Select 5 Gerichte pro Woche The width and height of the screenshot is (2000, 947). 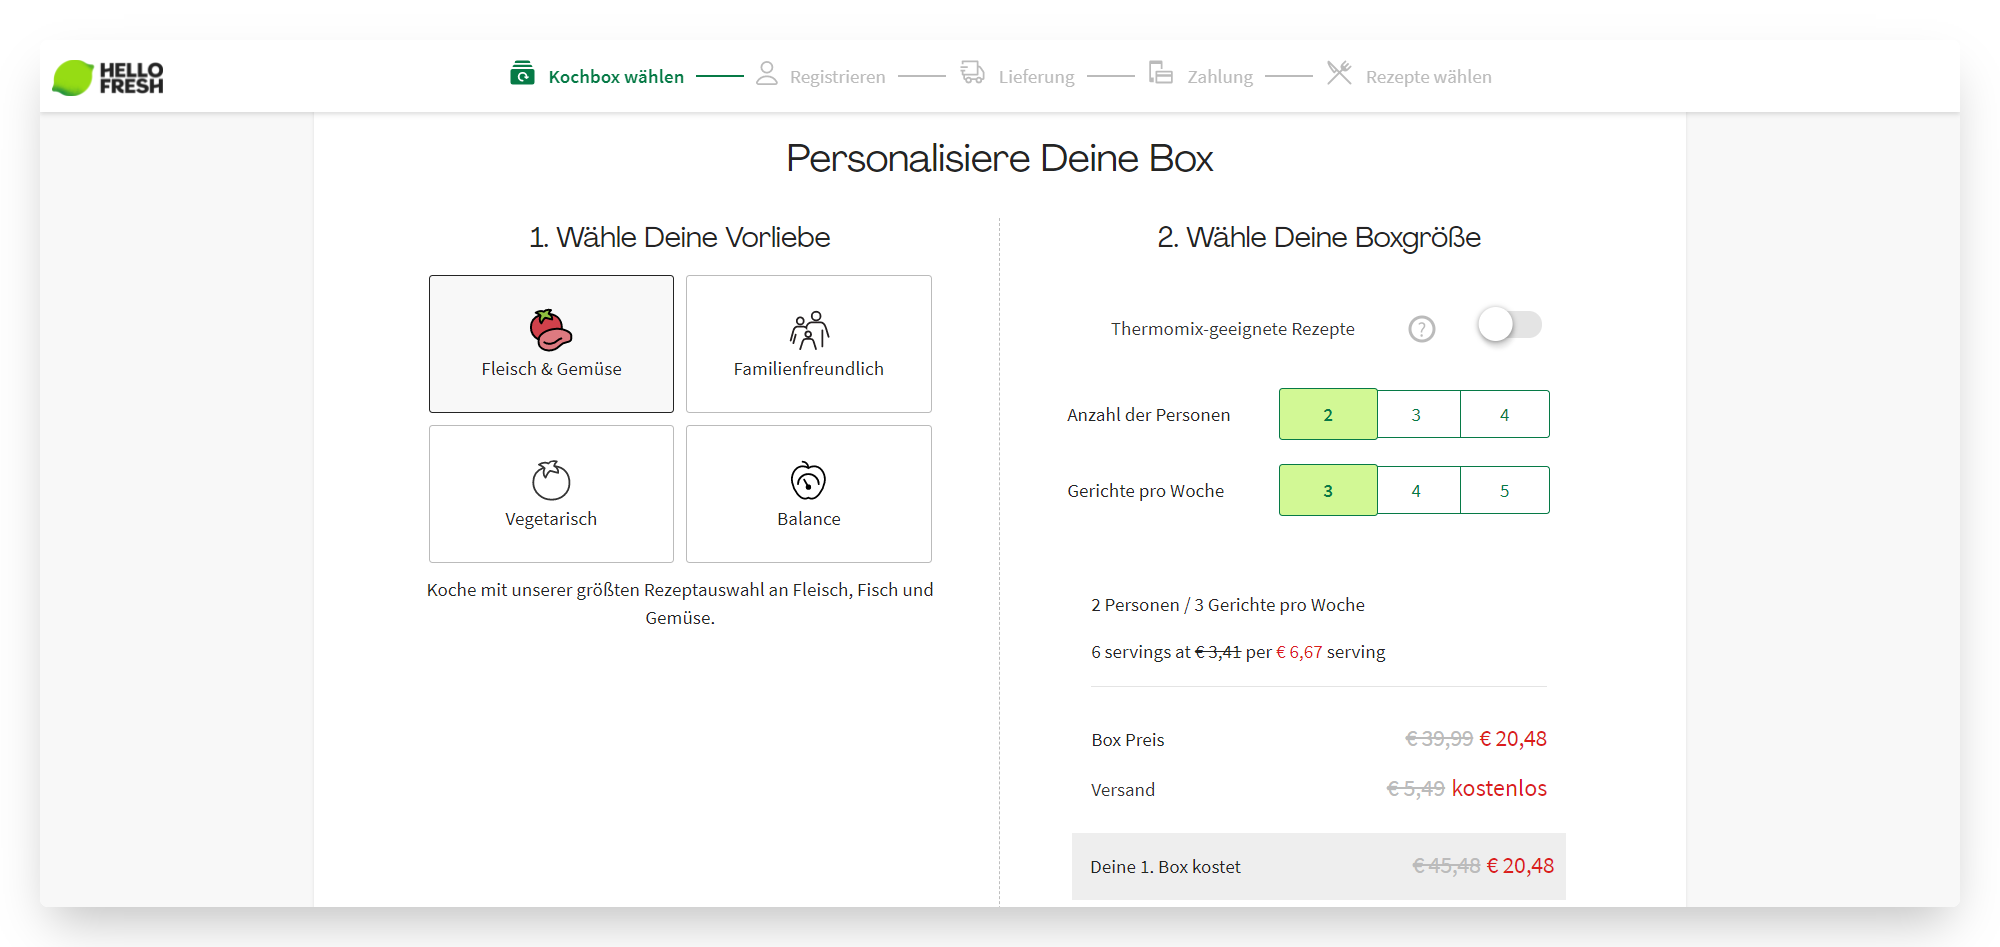pyautogui.click(x=1505, y=490)
